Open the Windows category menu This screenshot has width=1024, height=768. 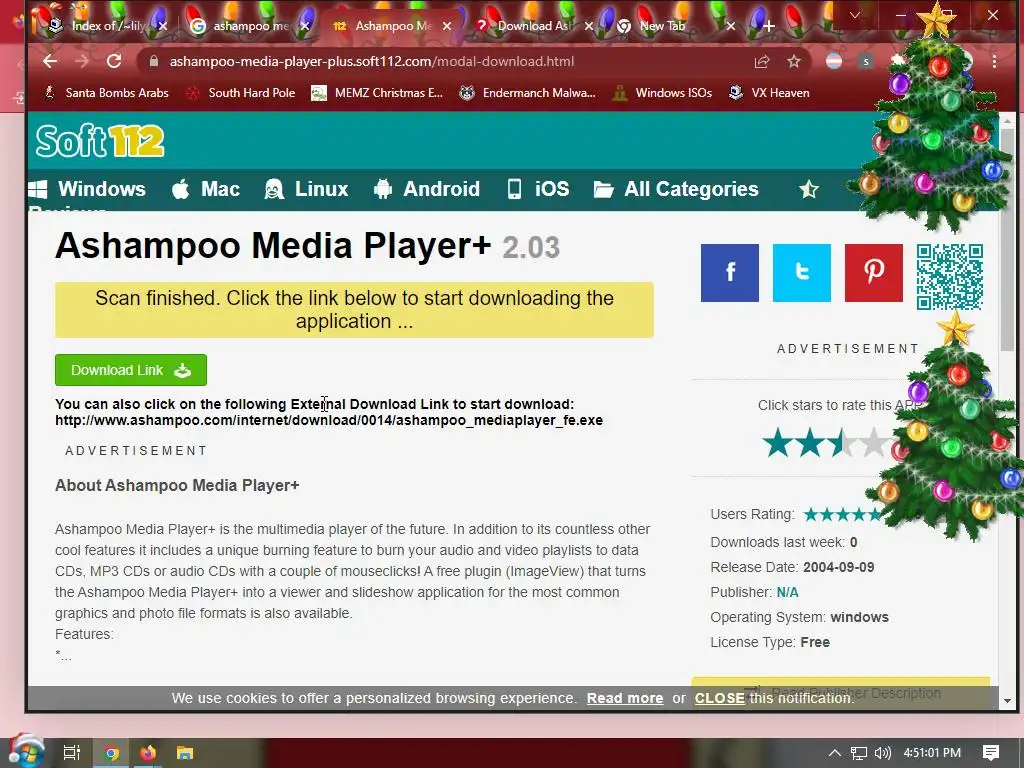click(88, 189)
